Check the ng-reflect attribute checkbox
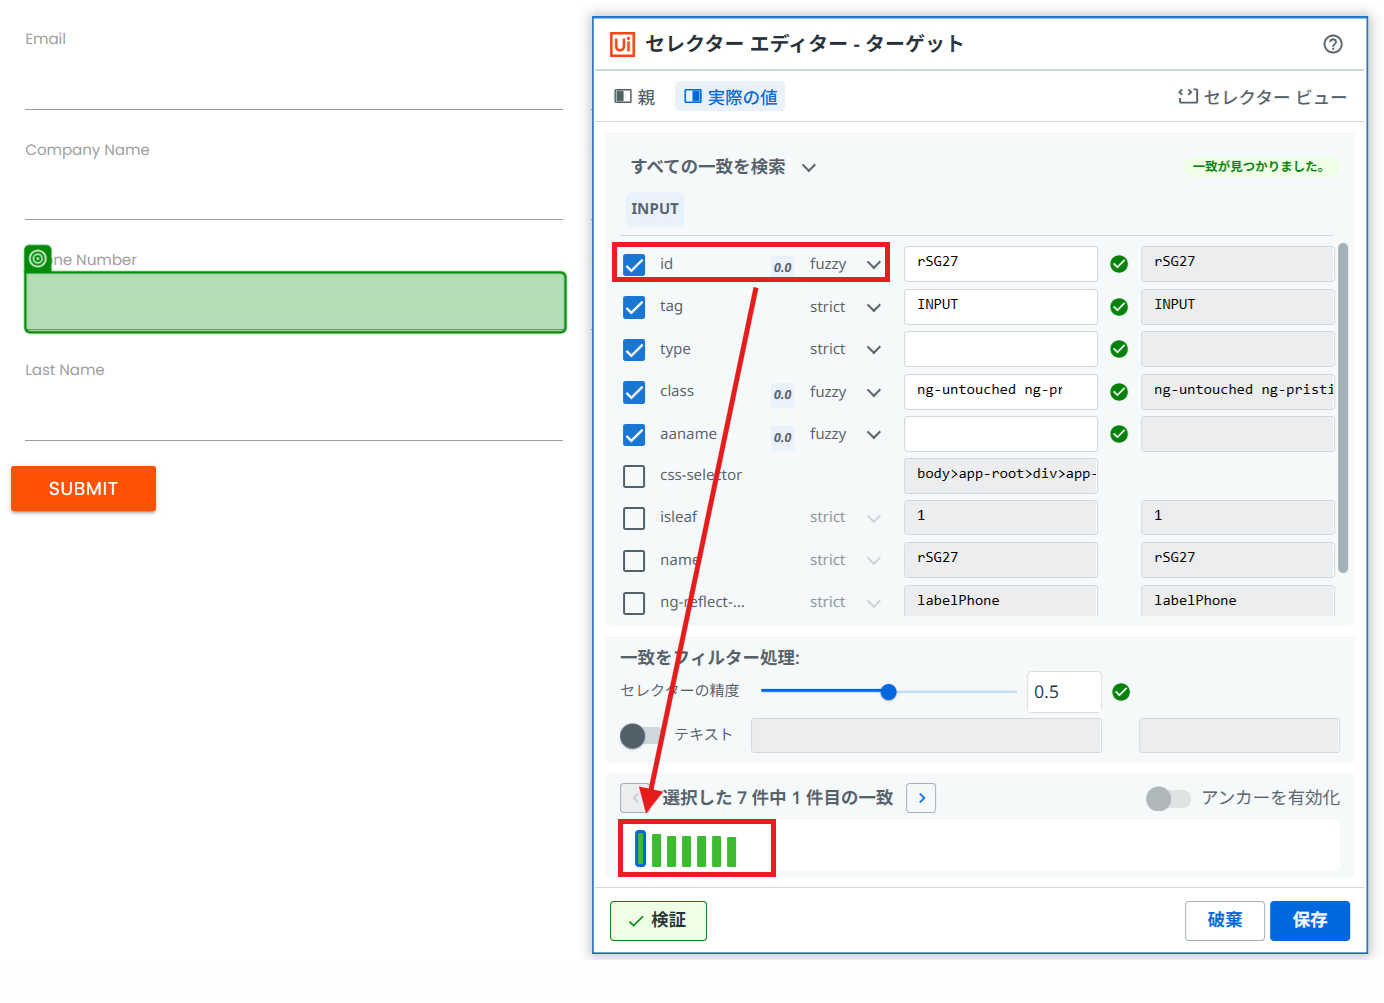This screenshot has height=1003, width=1384. (x=634, y=603)
